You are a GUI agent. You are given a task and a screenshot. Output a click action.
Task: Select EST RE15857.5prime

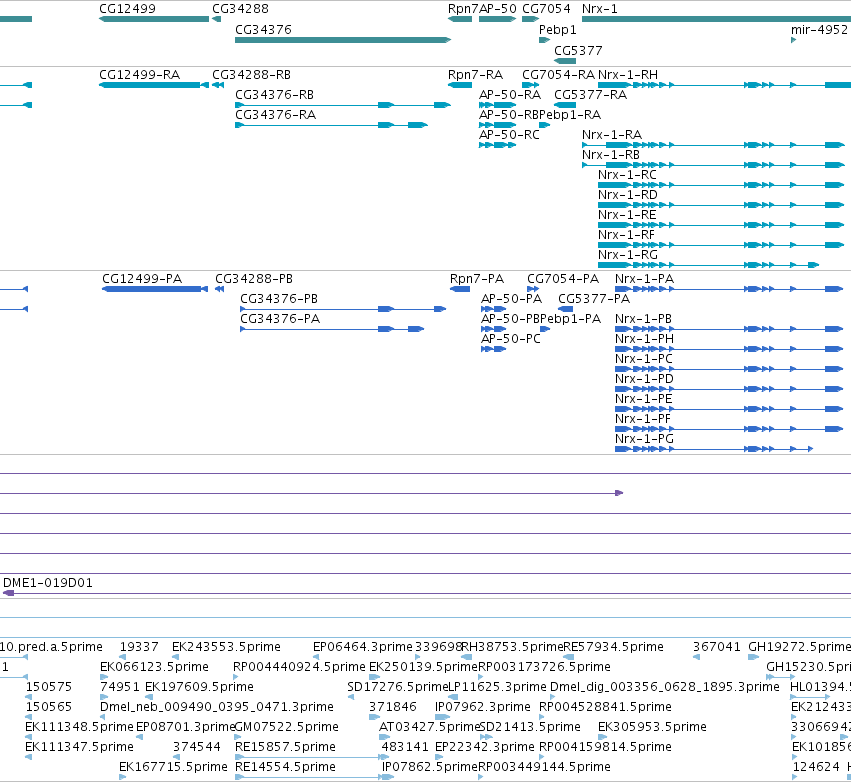(285, 747)
